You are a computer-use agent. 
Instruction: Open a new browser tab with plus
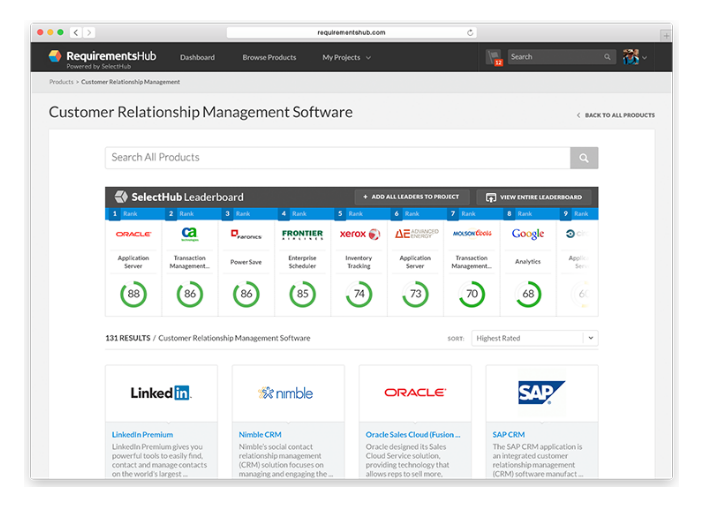(x=666, y=35)
